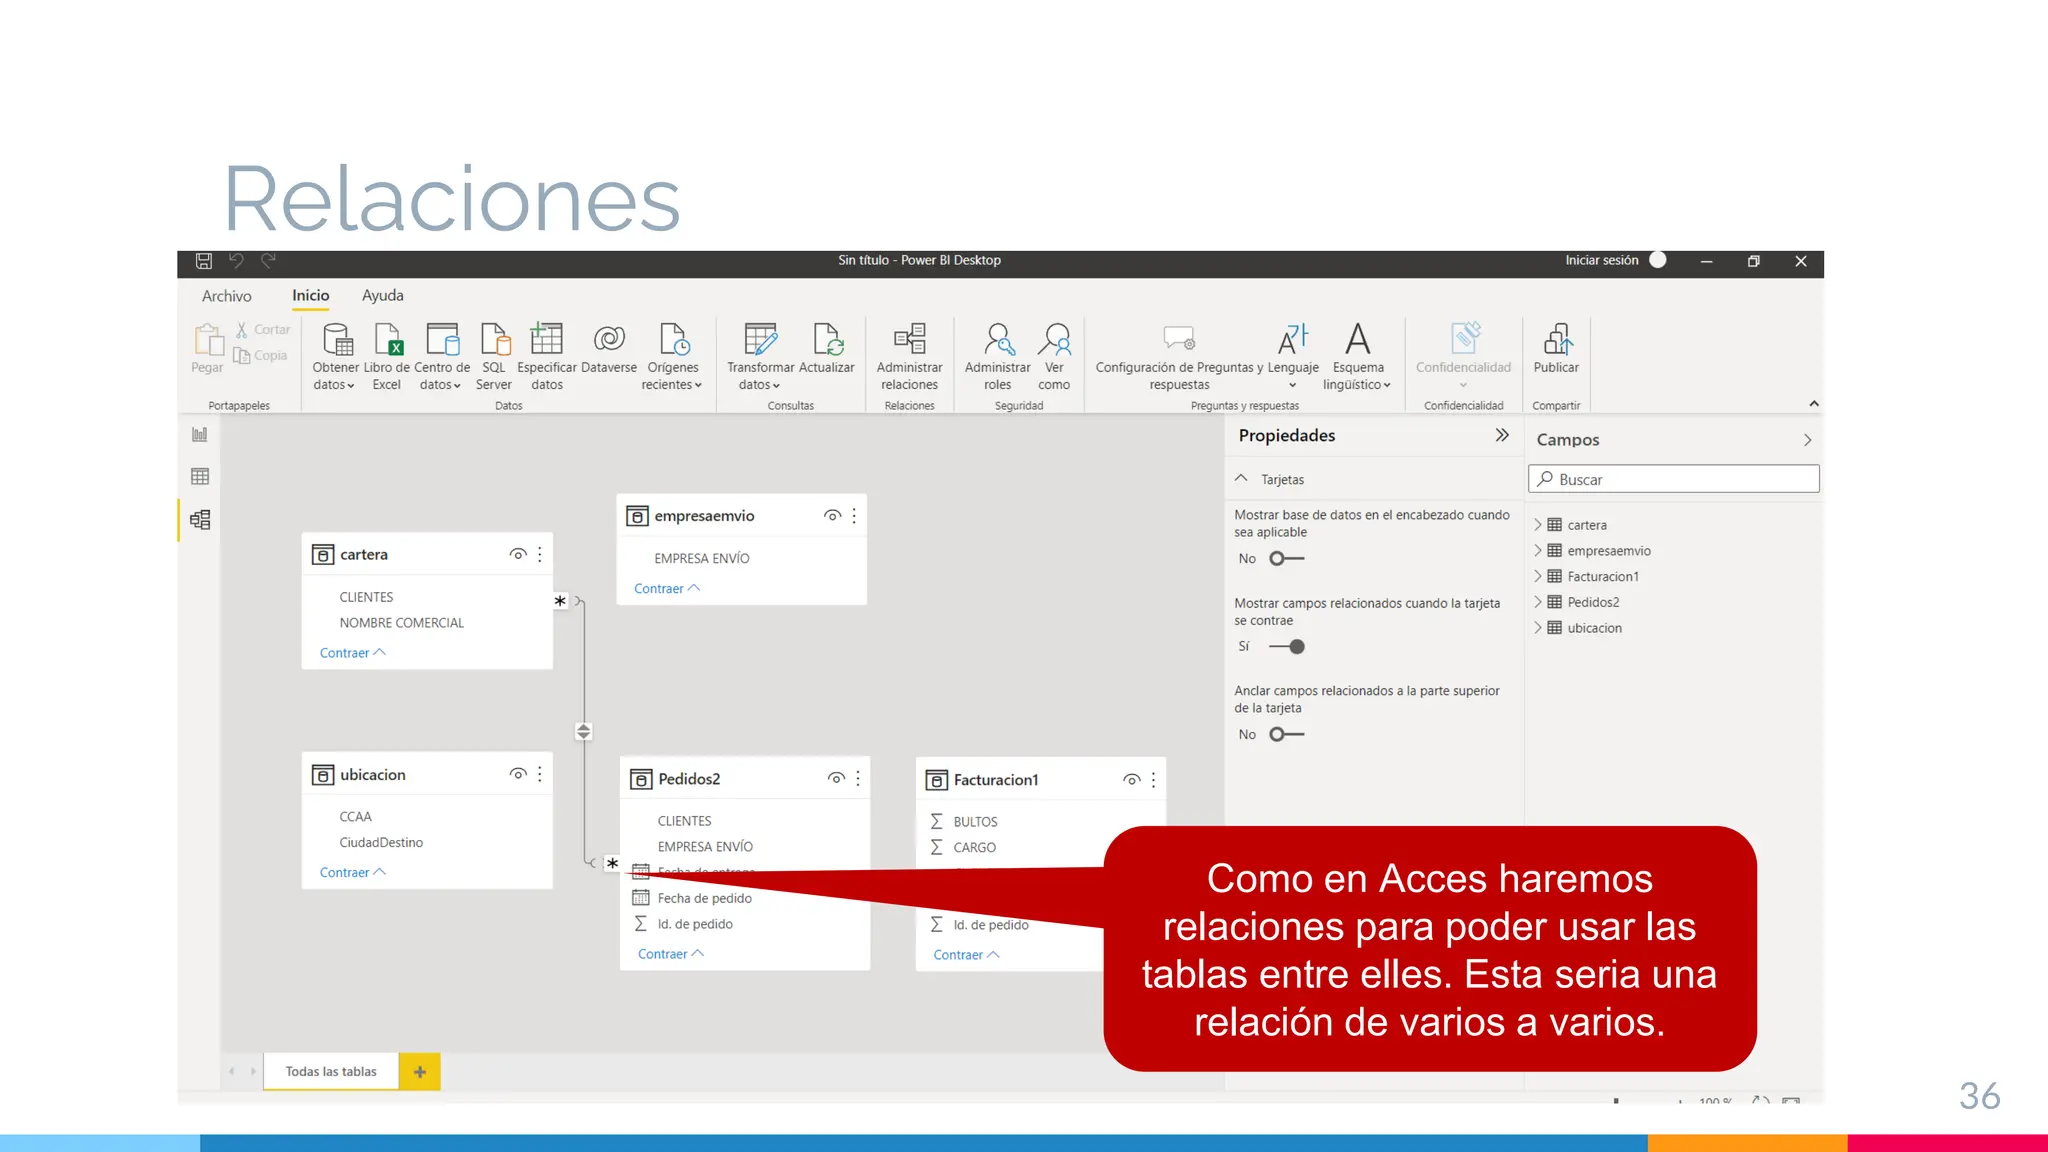This screenshot has width=2048, height=1152.
Task: Open the Ayuda ribbon tab
Action: point(383,296)
